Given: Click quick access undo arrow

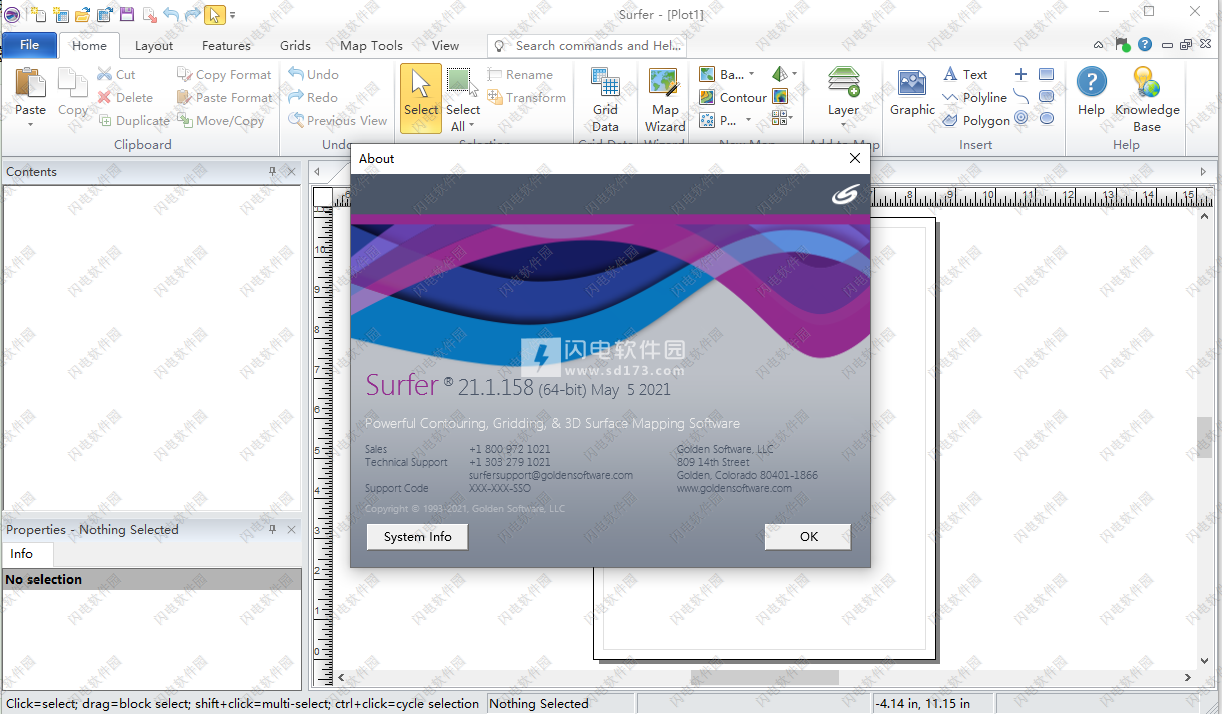Looking at the screenshot, I should [x=171, y=14].
